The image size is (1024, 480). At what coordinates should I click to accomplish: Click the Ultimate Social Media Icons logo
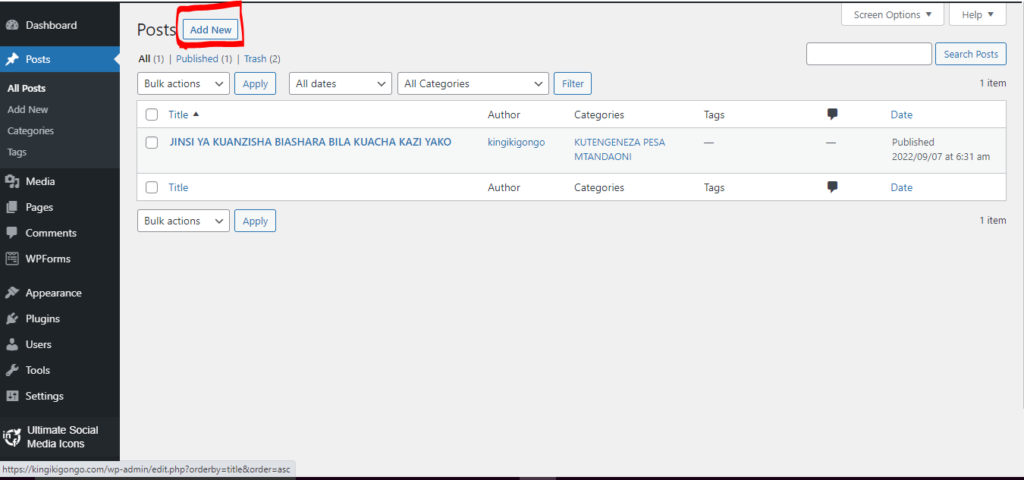point(12,437)
